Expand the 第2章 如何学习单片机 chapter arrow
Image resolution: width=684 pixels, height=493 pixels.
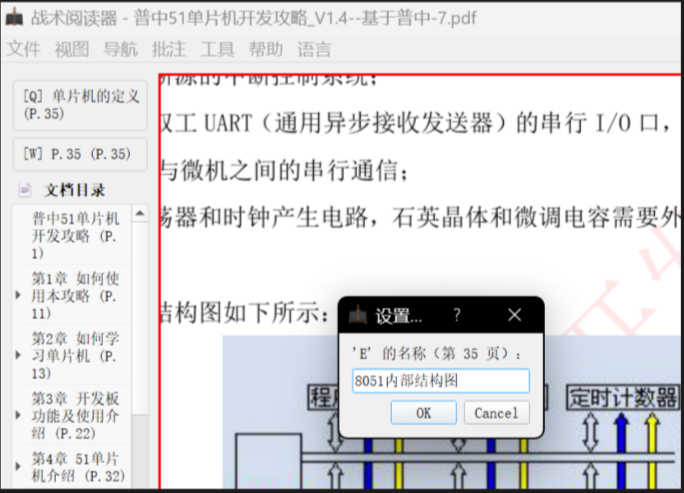pyautogui.click(x=18, y=356)
